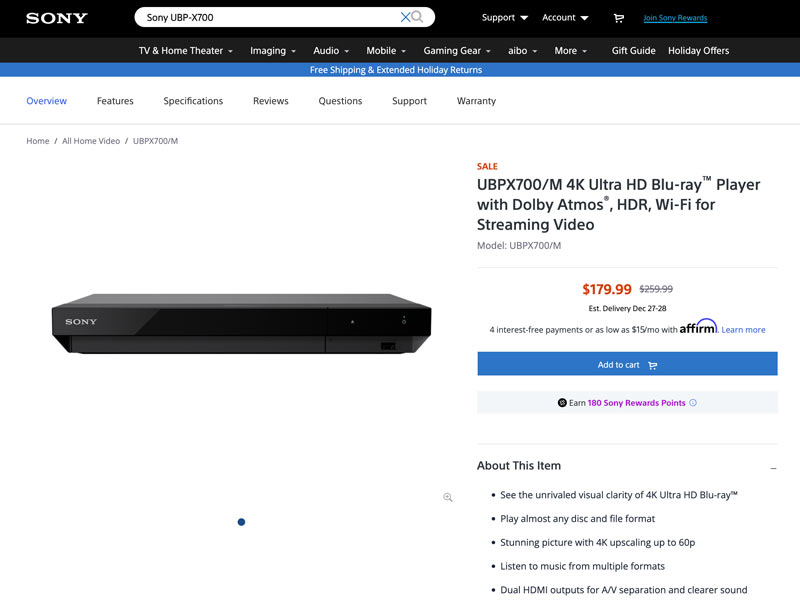The width and height of the screenshot is (800, 605).
Task: Submit search via the magnifier icon
Action: (416, 17)
